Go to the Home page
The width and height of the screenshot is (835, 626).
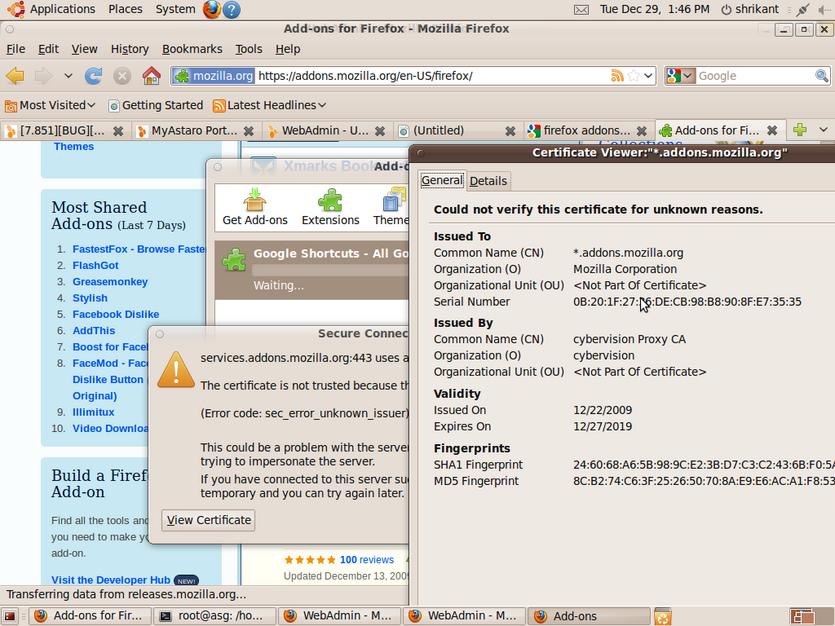click(151, 76)
